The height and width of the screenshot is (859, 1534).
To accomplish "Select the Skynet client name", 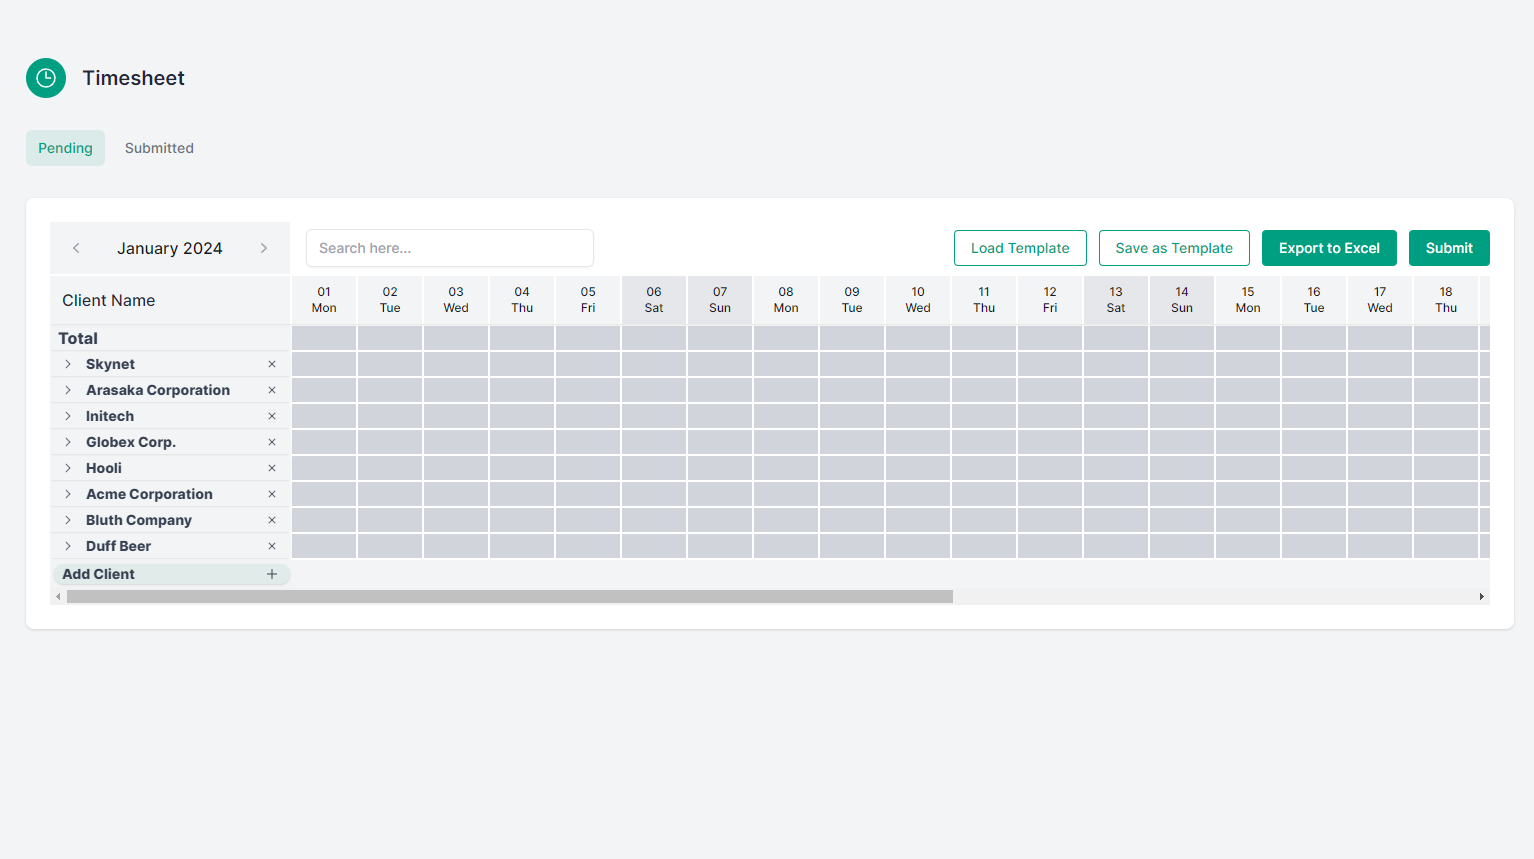I will (x=110, y=364).
